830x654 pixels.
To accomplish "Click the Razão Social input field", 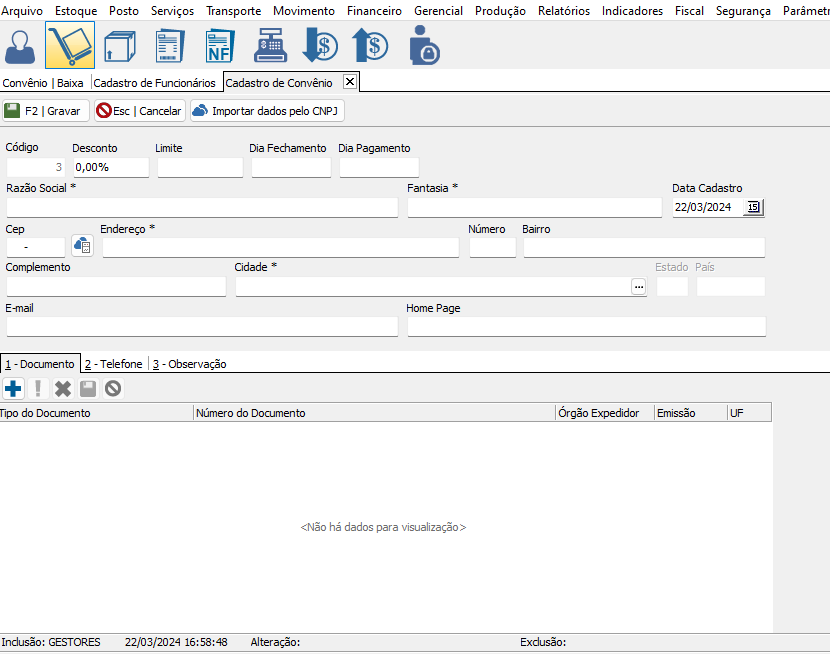I will point(201,207).
